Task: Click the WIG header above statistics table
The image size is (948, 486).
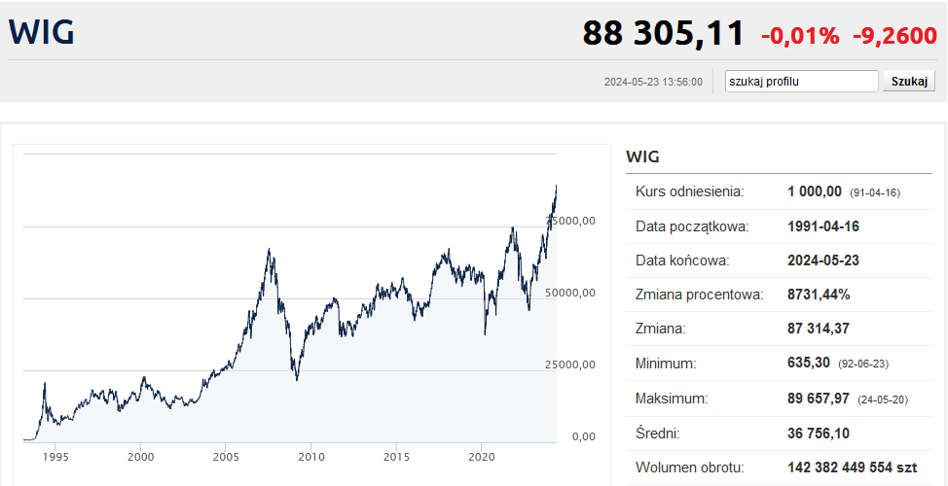Action: (642, 157)
